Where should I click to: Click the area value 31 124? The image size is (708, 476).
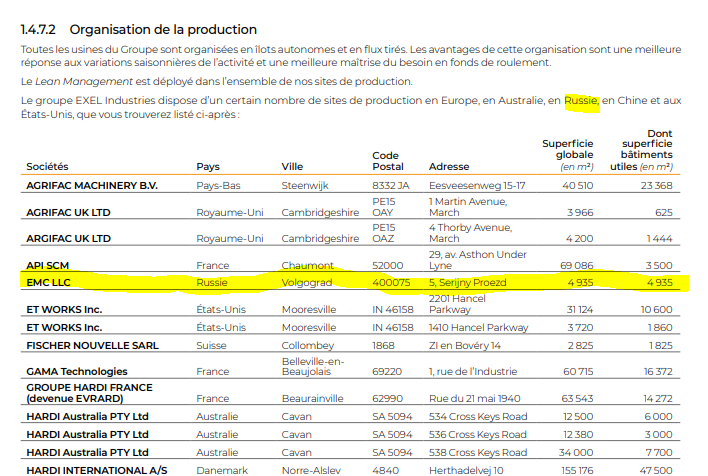580,310
